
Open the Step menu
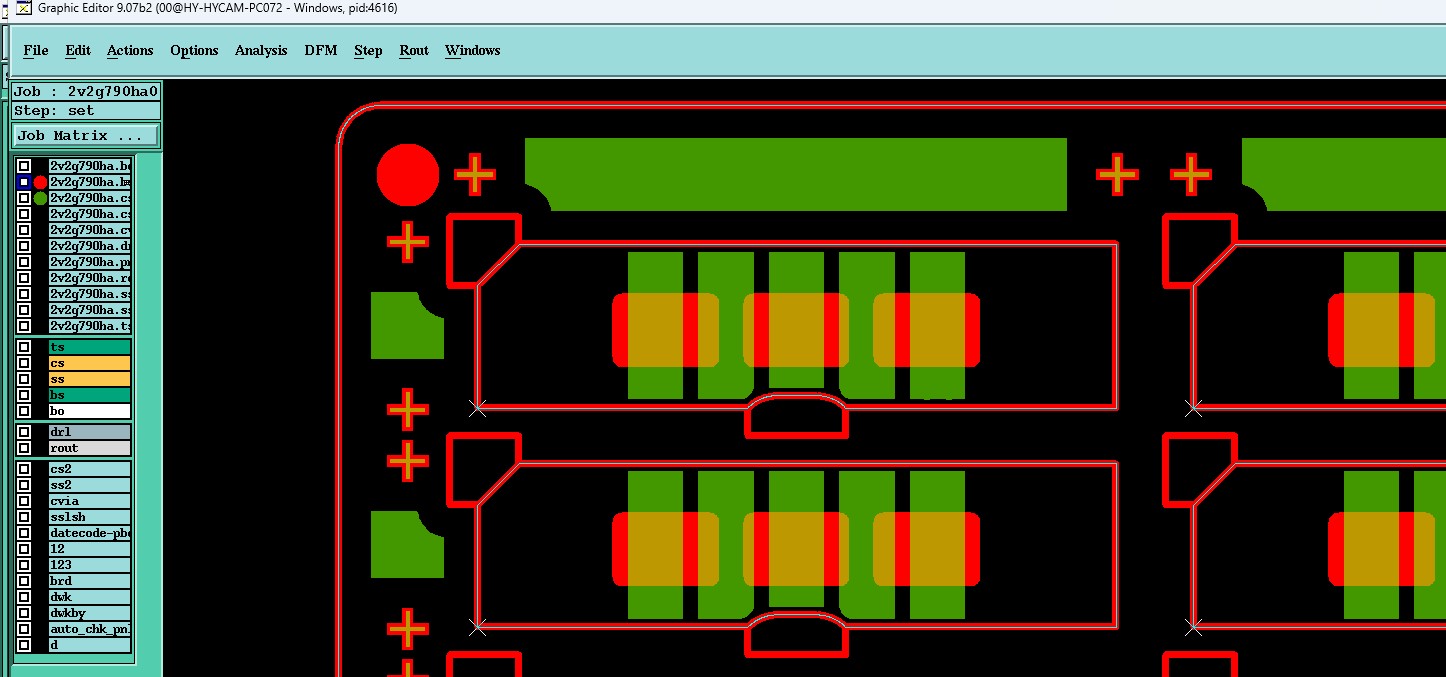(x=368, y=50)
